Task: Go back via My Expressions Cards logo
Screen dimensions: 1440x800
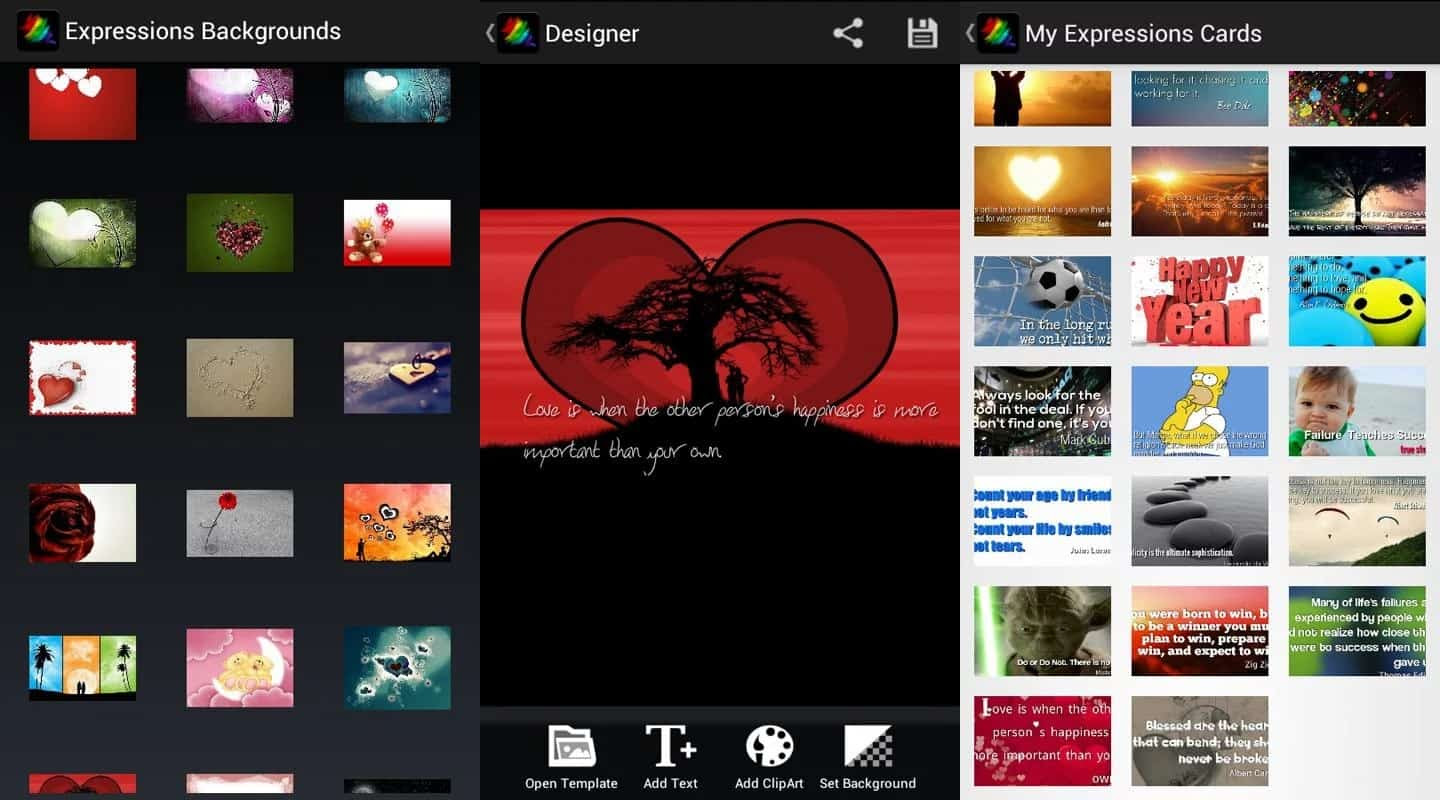Action: (997, 33)
